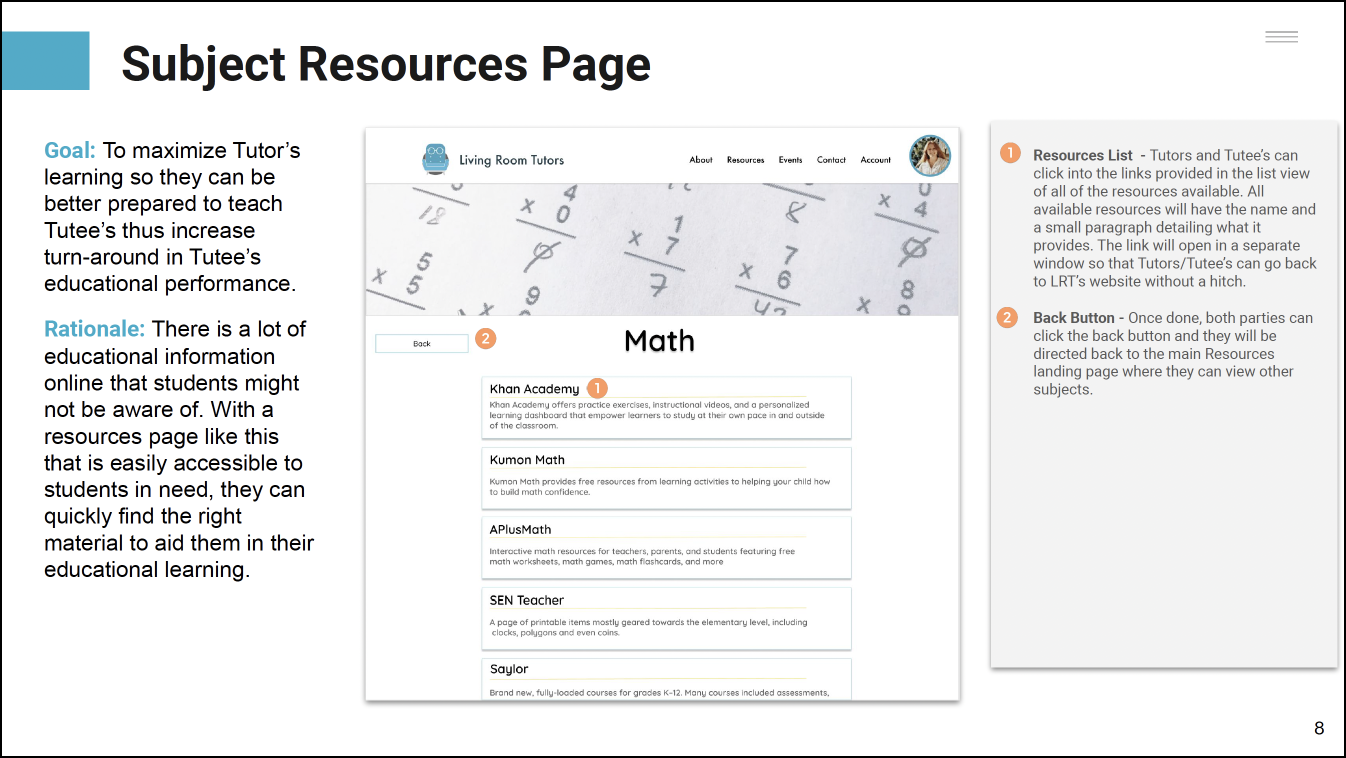Open the Account menu item
Viewport: 1346px width, 758px height.
pyautogui.click(x=875, y=160)
